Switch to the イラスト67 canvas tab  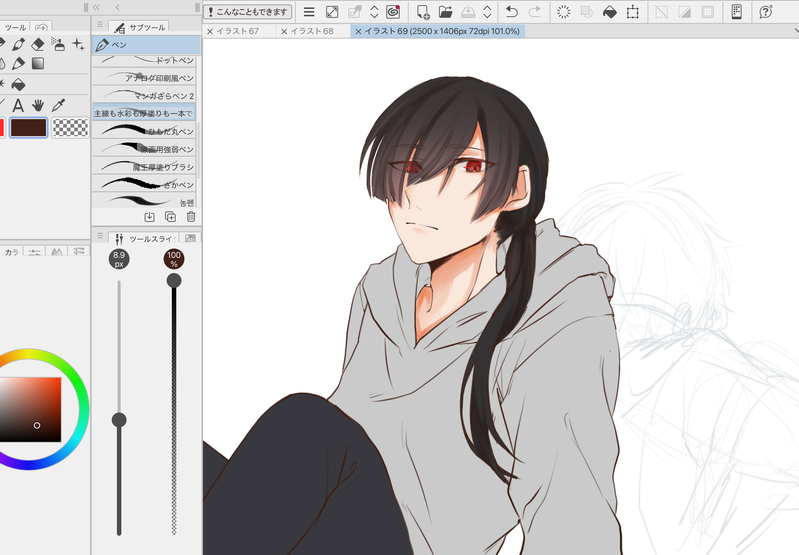[x=237, y=31]
